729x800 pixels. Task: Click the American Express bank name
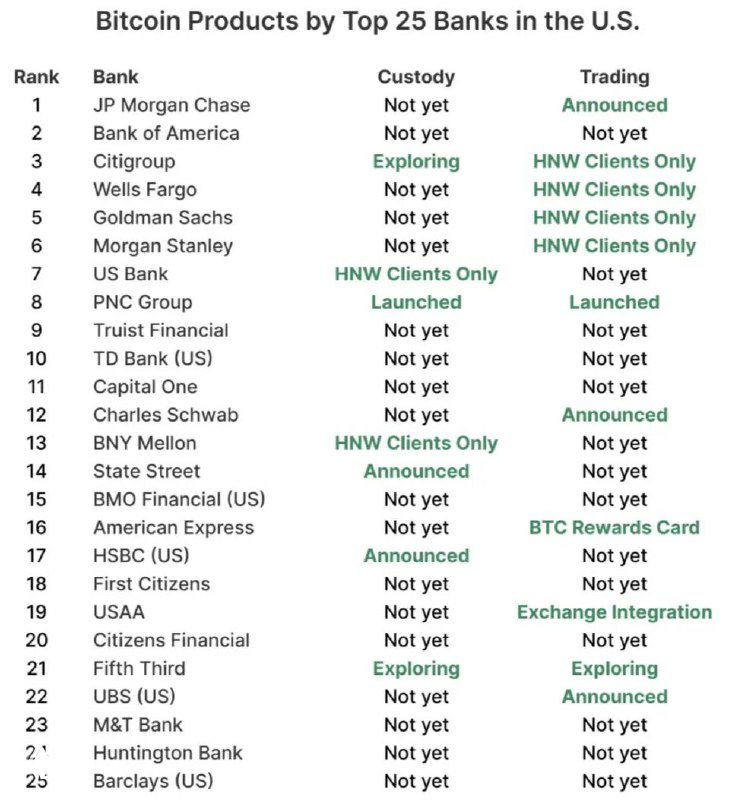click(173, 527)
